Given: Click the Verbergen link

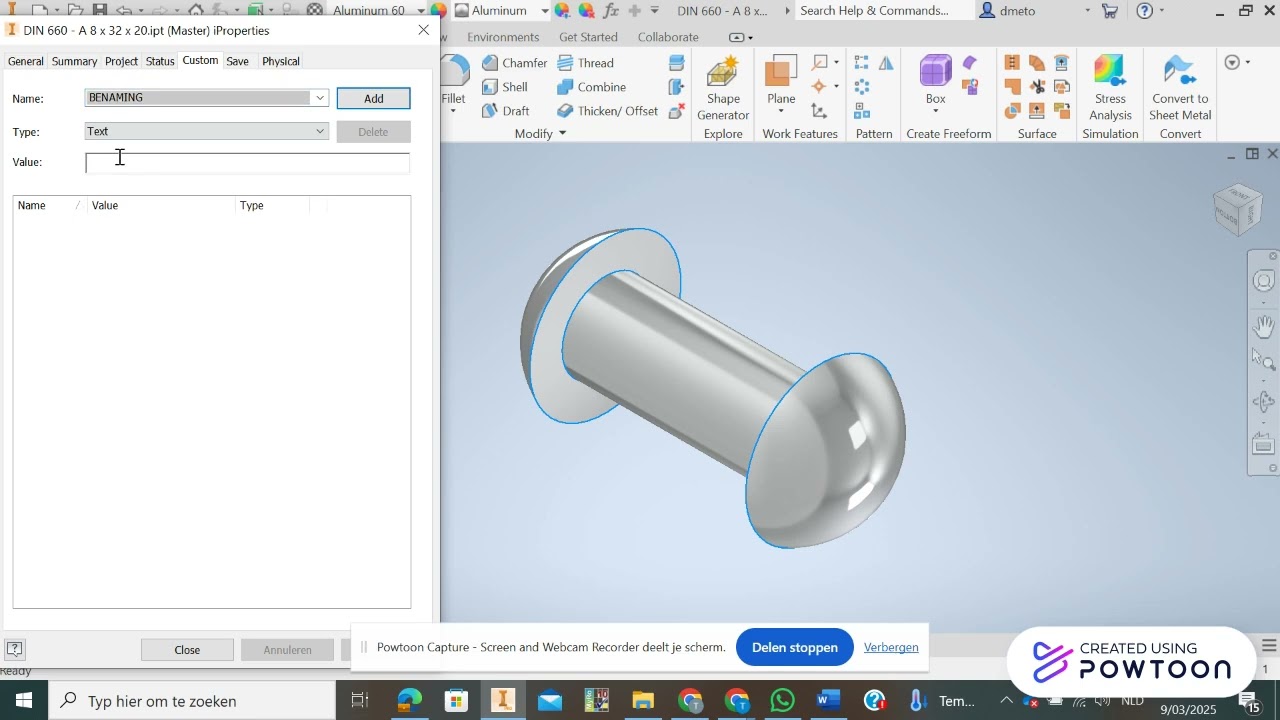Looking at the screenshot, I should pos(891,647).
